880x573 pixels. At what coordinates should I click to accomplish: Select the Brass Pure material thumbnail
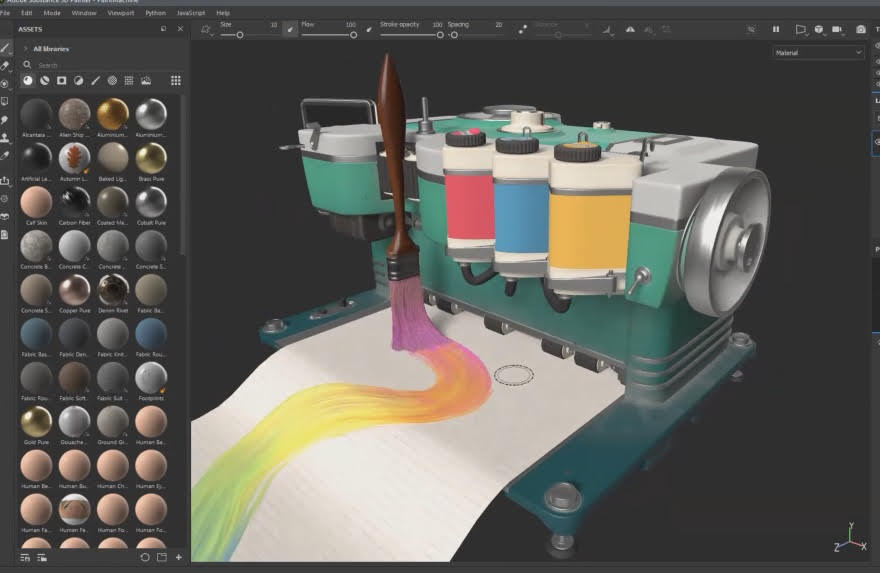point(151,158)
